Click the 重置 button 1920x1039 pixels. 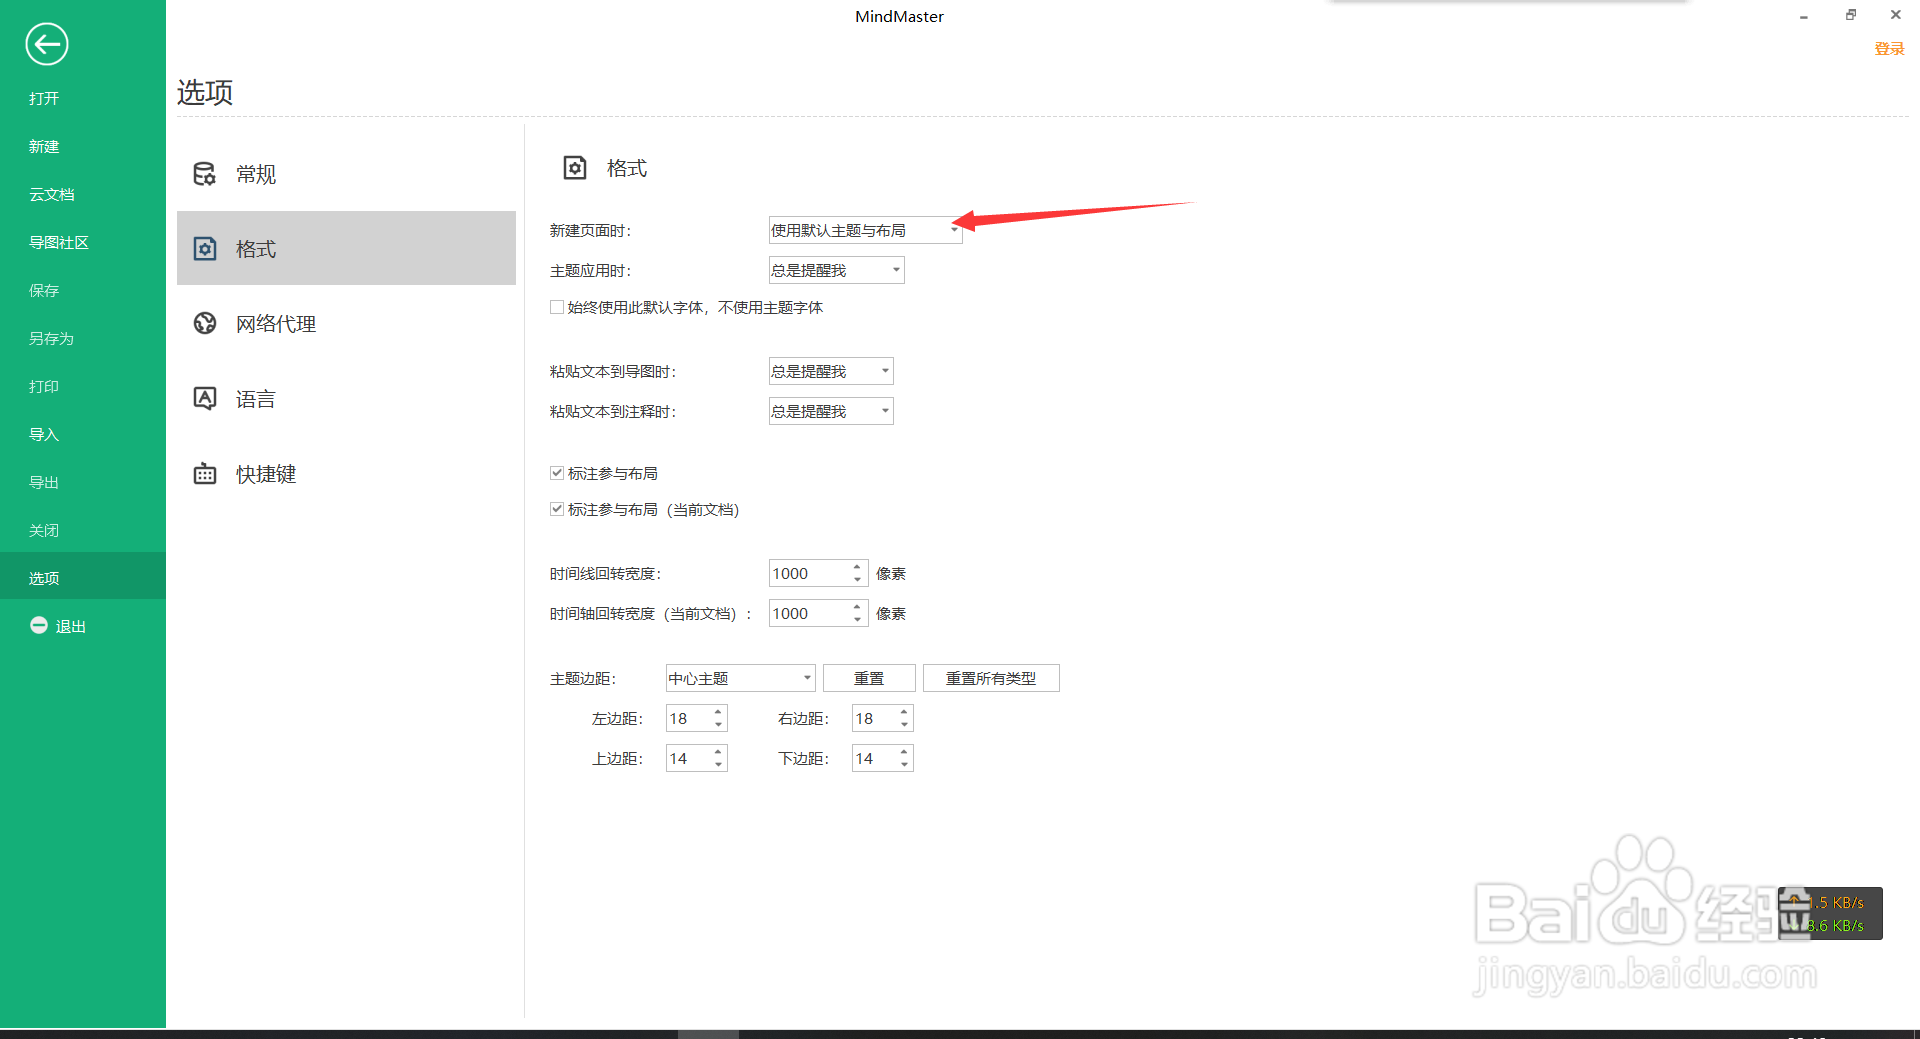pyautogui.click(x=869, y=678)
